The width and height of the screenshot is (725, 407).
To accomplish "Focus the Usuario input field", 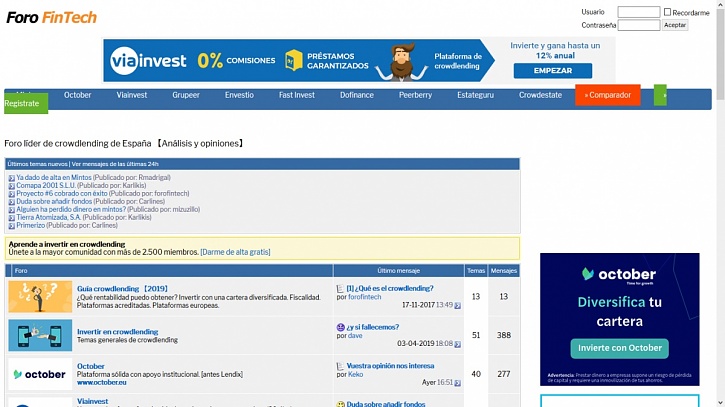I will pos(639,12).
